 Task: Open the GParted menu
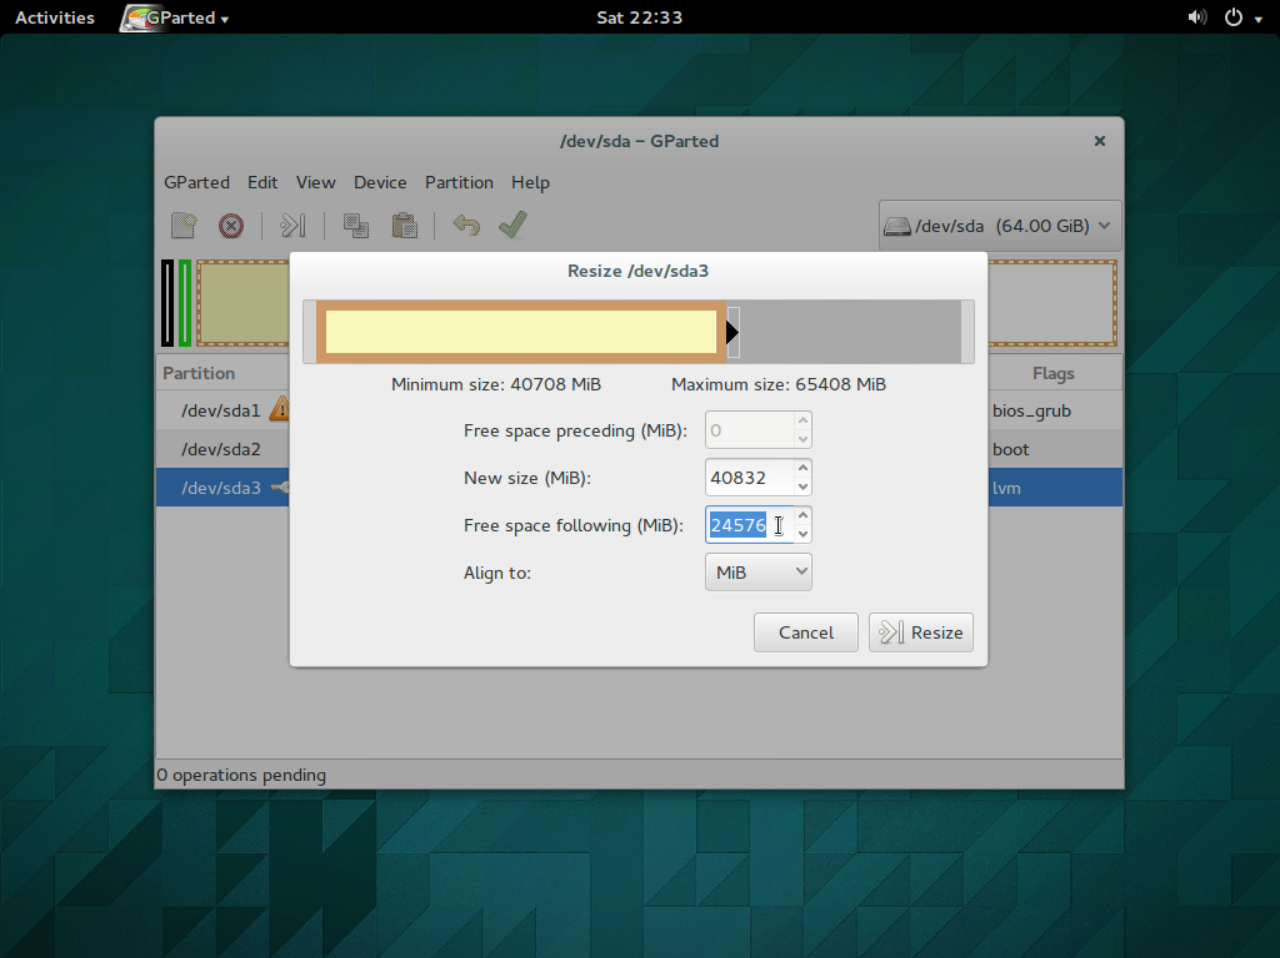(x=197, y=182)
